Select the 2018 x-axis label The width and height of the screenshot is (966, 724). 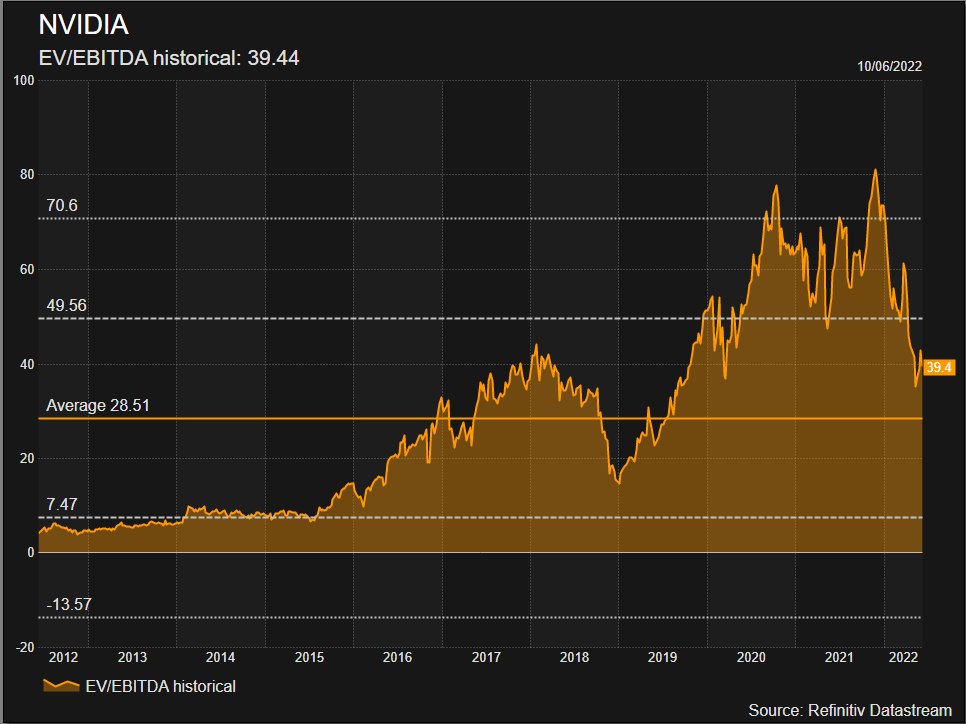pos(574,657)
